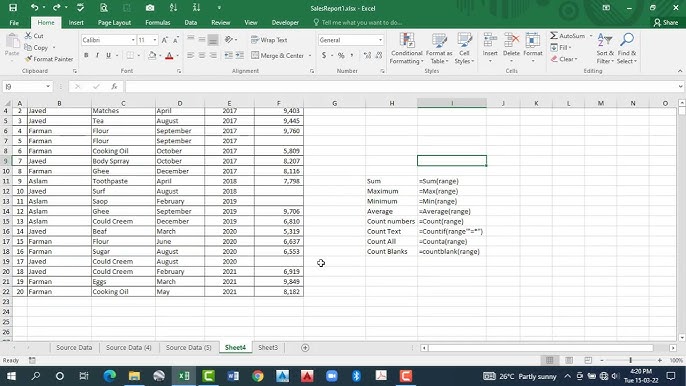Open Find & Select menu
686x386 pixels.
click(x=626, y=48)
